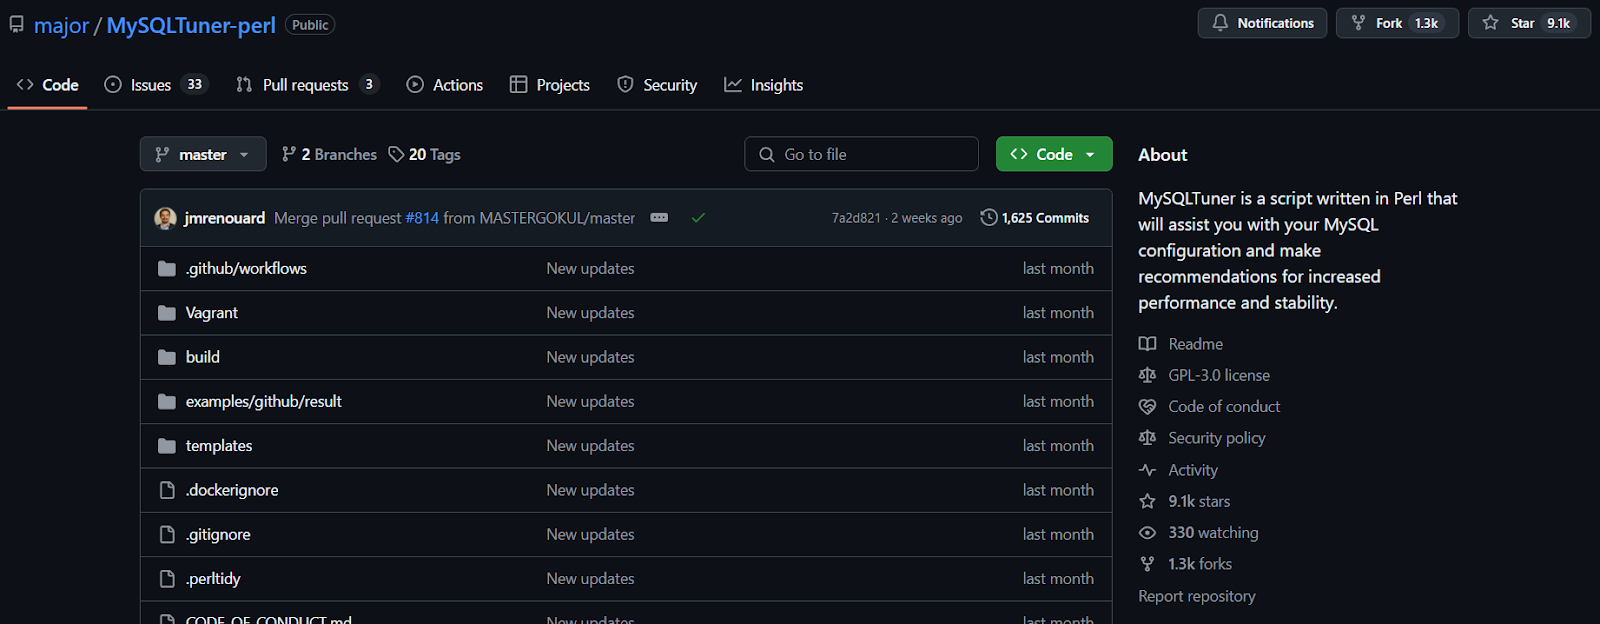Screen dimensions: 1600x624
Task: Click the green commit status checkmark
Action: (x=698, y=218)
